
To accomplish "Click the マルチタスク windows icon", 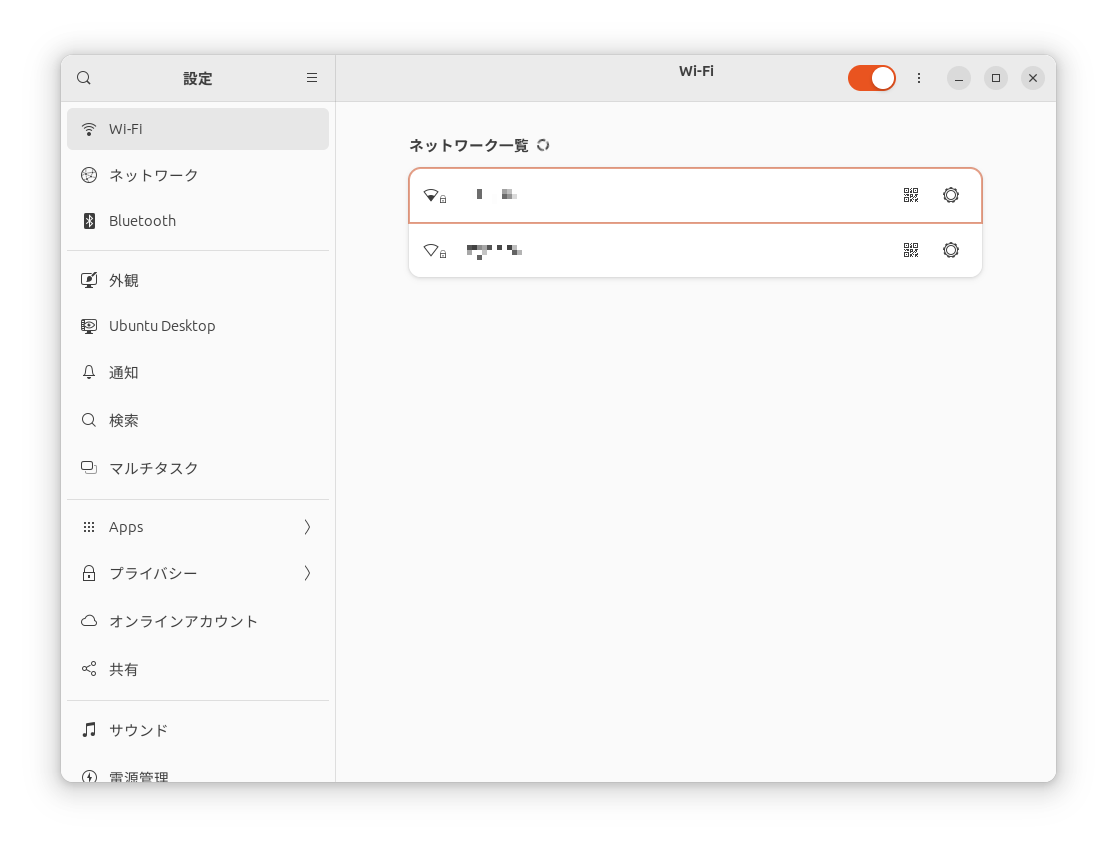I will point(89,468).
